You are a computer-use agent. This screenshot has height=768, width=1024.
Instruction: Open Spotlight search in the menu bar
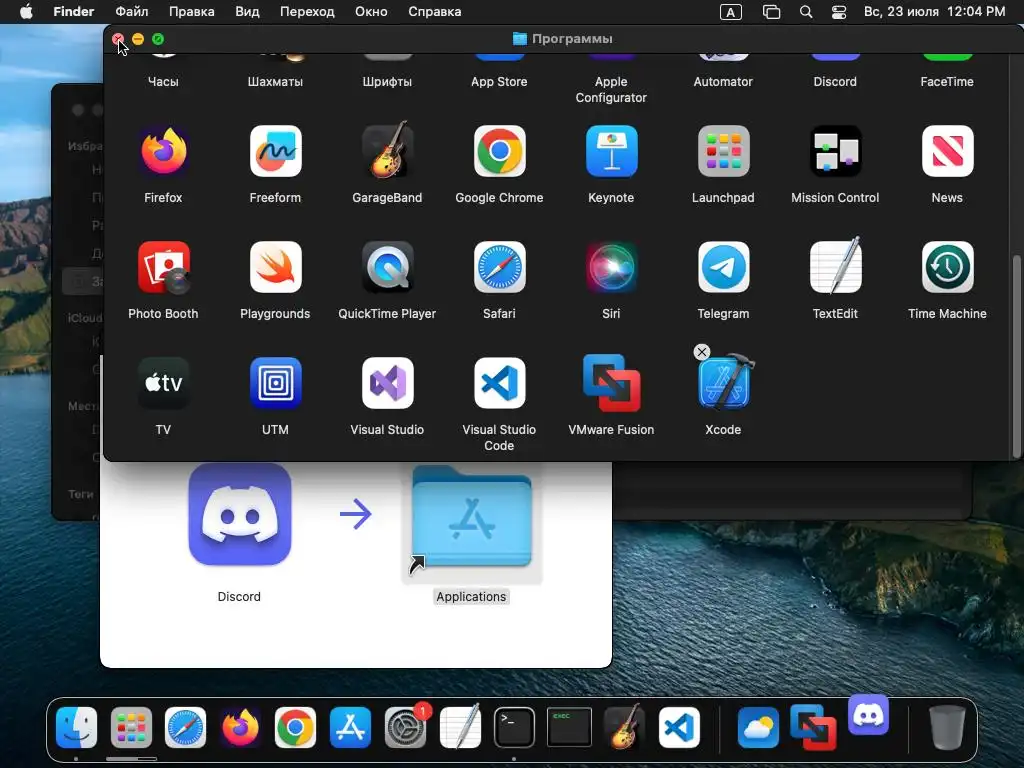tap(806, 12)
